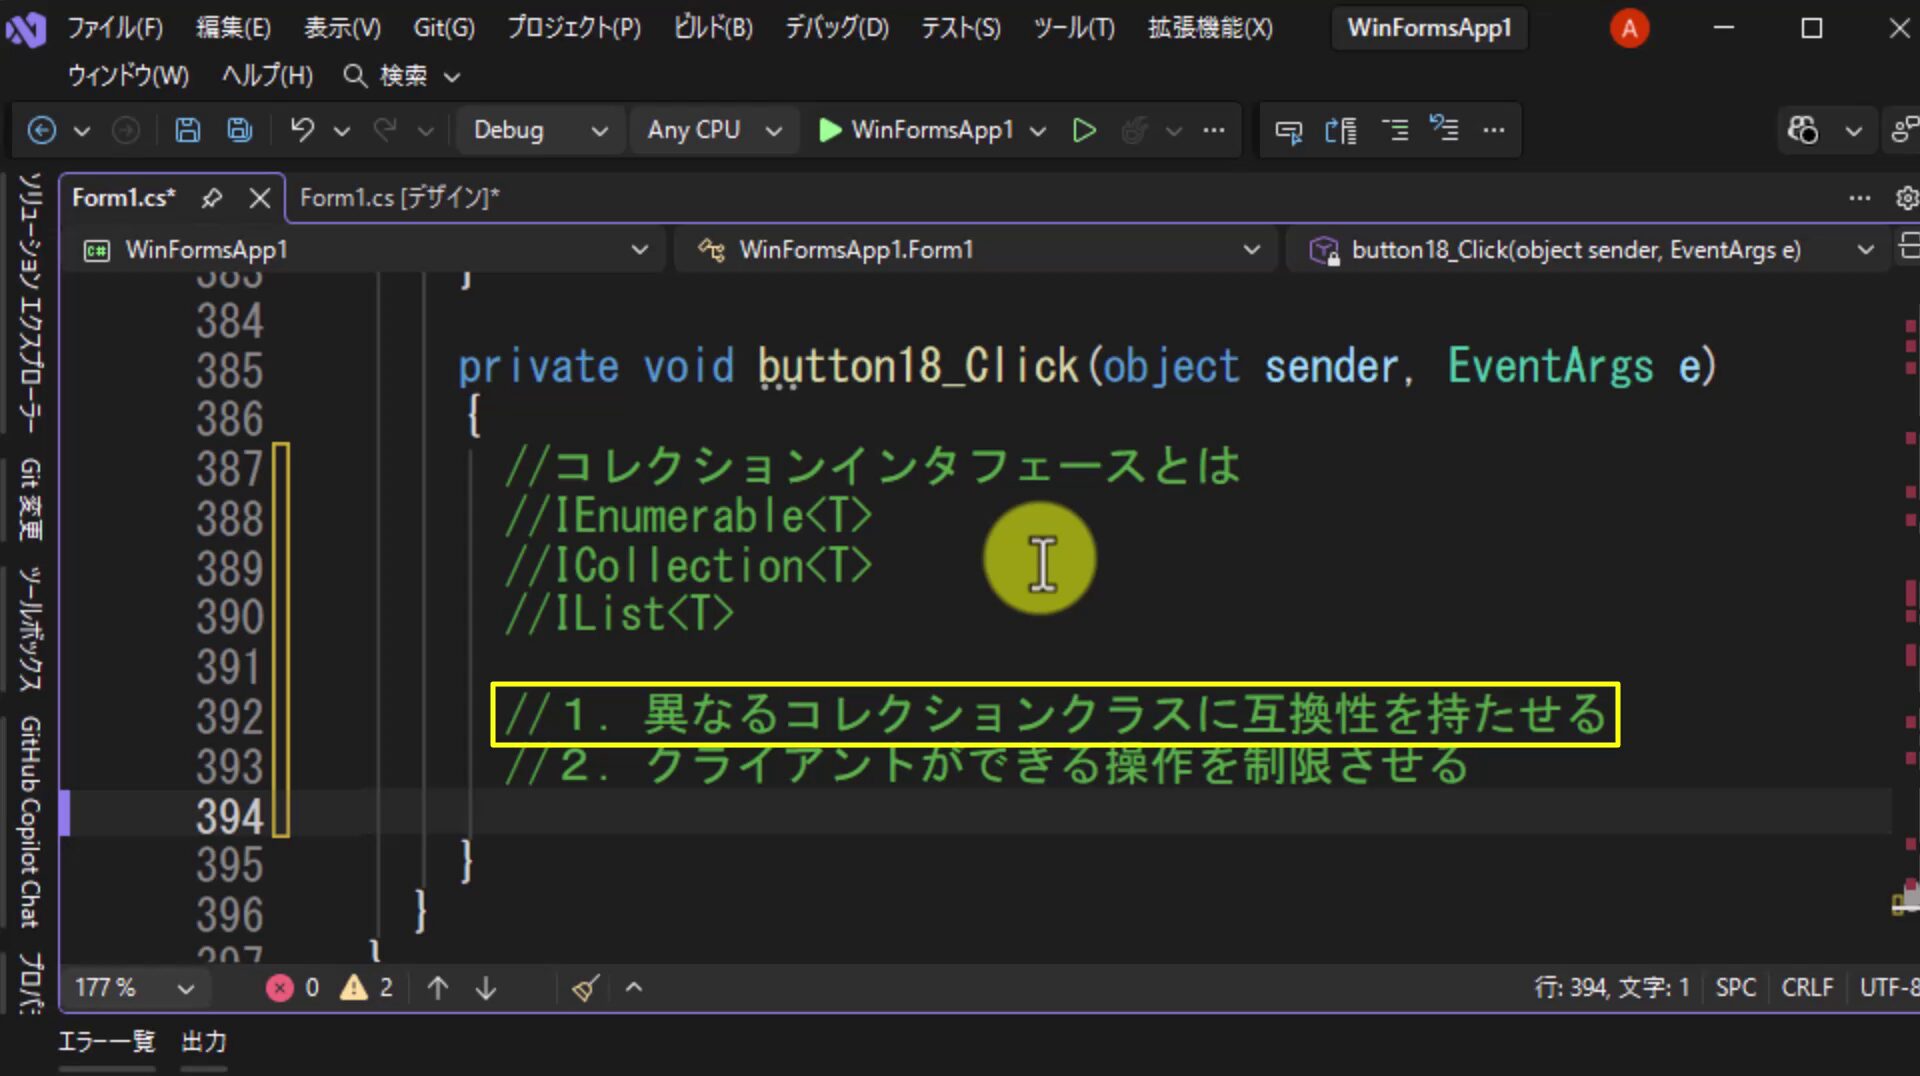
Task: Open the 表示(V) menu
Action: (x=342, y=28)
